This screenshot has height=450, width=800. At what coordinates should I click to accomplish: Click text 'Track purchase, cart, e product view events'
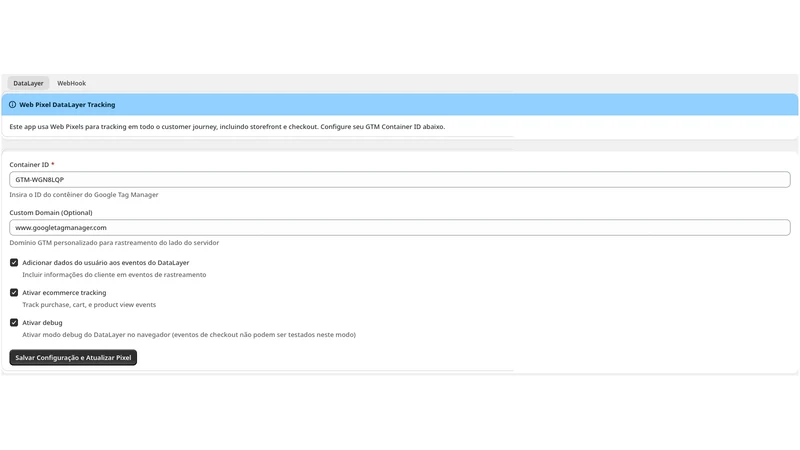[89, 305]
